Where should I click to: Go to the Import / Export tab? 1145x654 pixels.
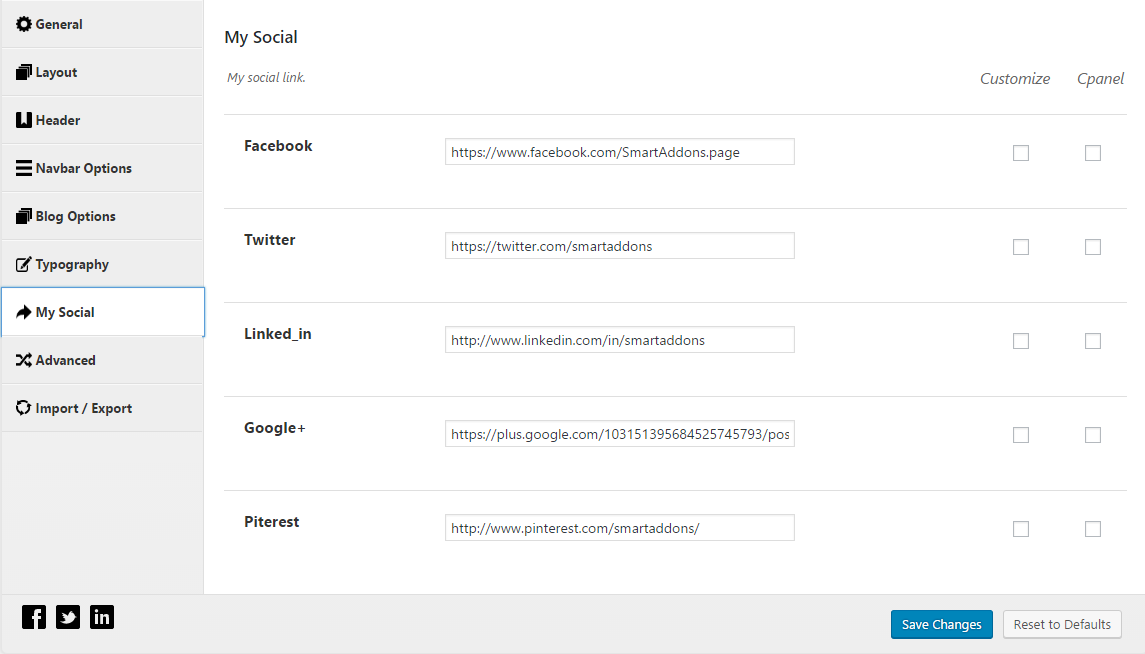tap(102, 408)
